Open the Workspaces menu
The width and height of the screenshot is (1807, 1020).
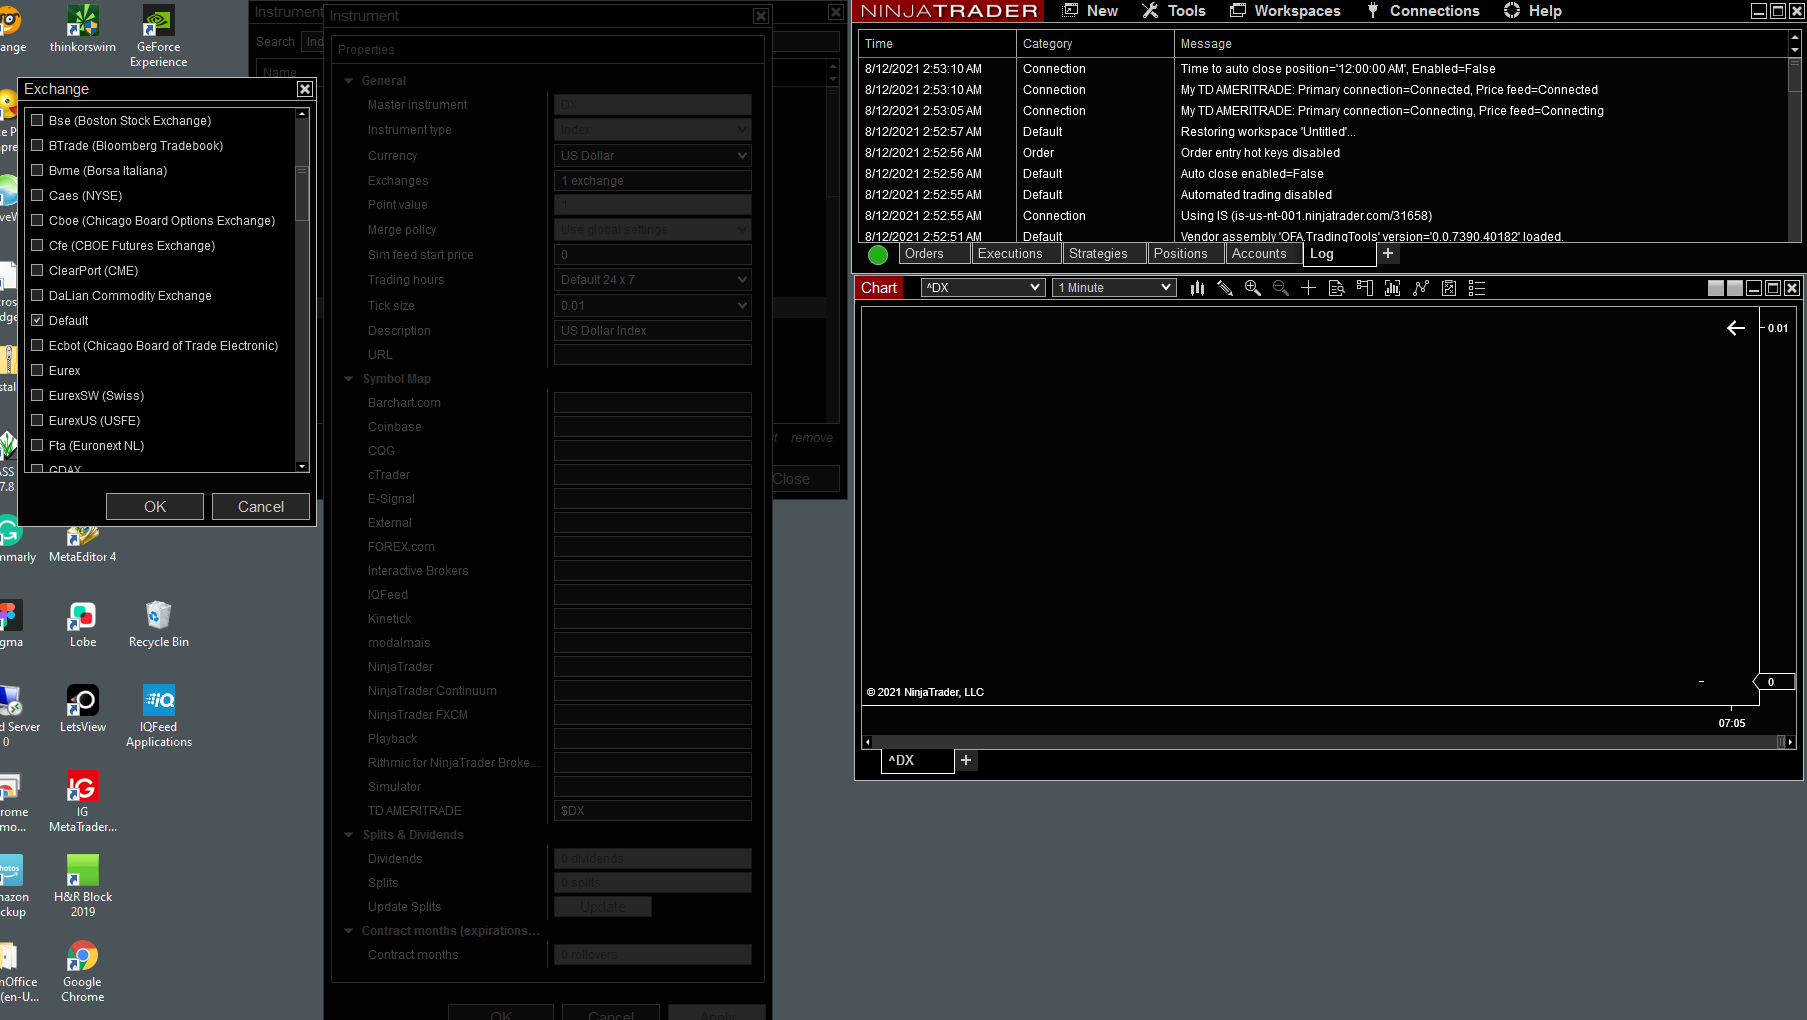point(1285,11)
